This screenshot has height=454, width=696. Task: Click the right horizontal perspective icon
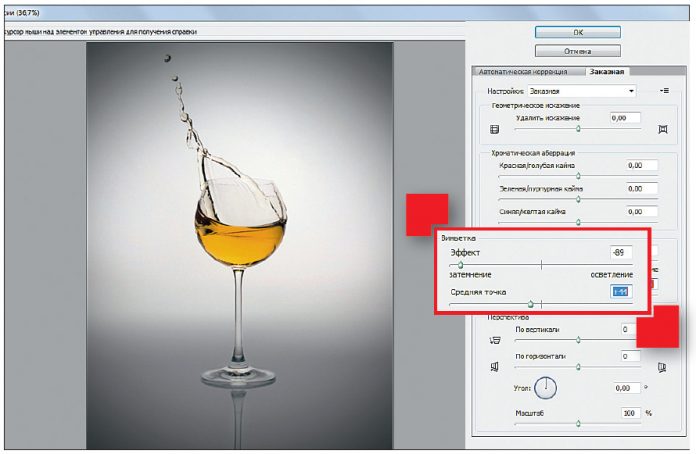click(662, 367)
